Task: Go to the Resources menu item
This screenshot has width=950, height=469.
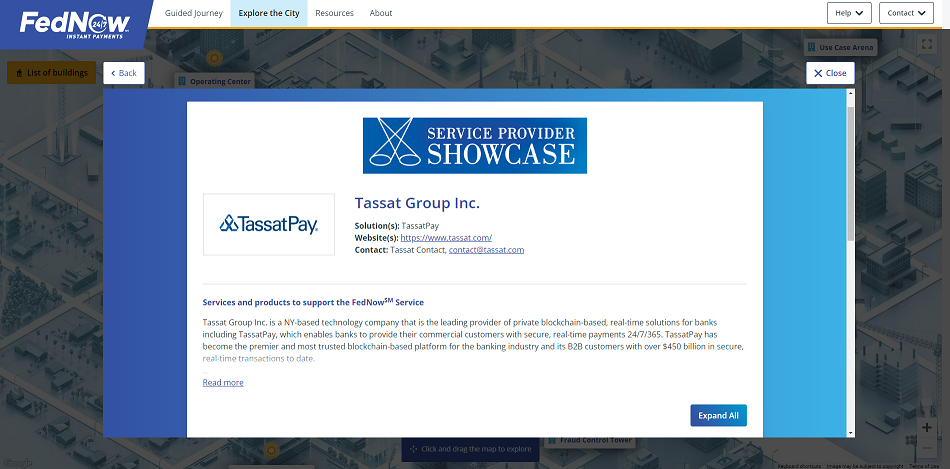Action: tap(334, 13)
